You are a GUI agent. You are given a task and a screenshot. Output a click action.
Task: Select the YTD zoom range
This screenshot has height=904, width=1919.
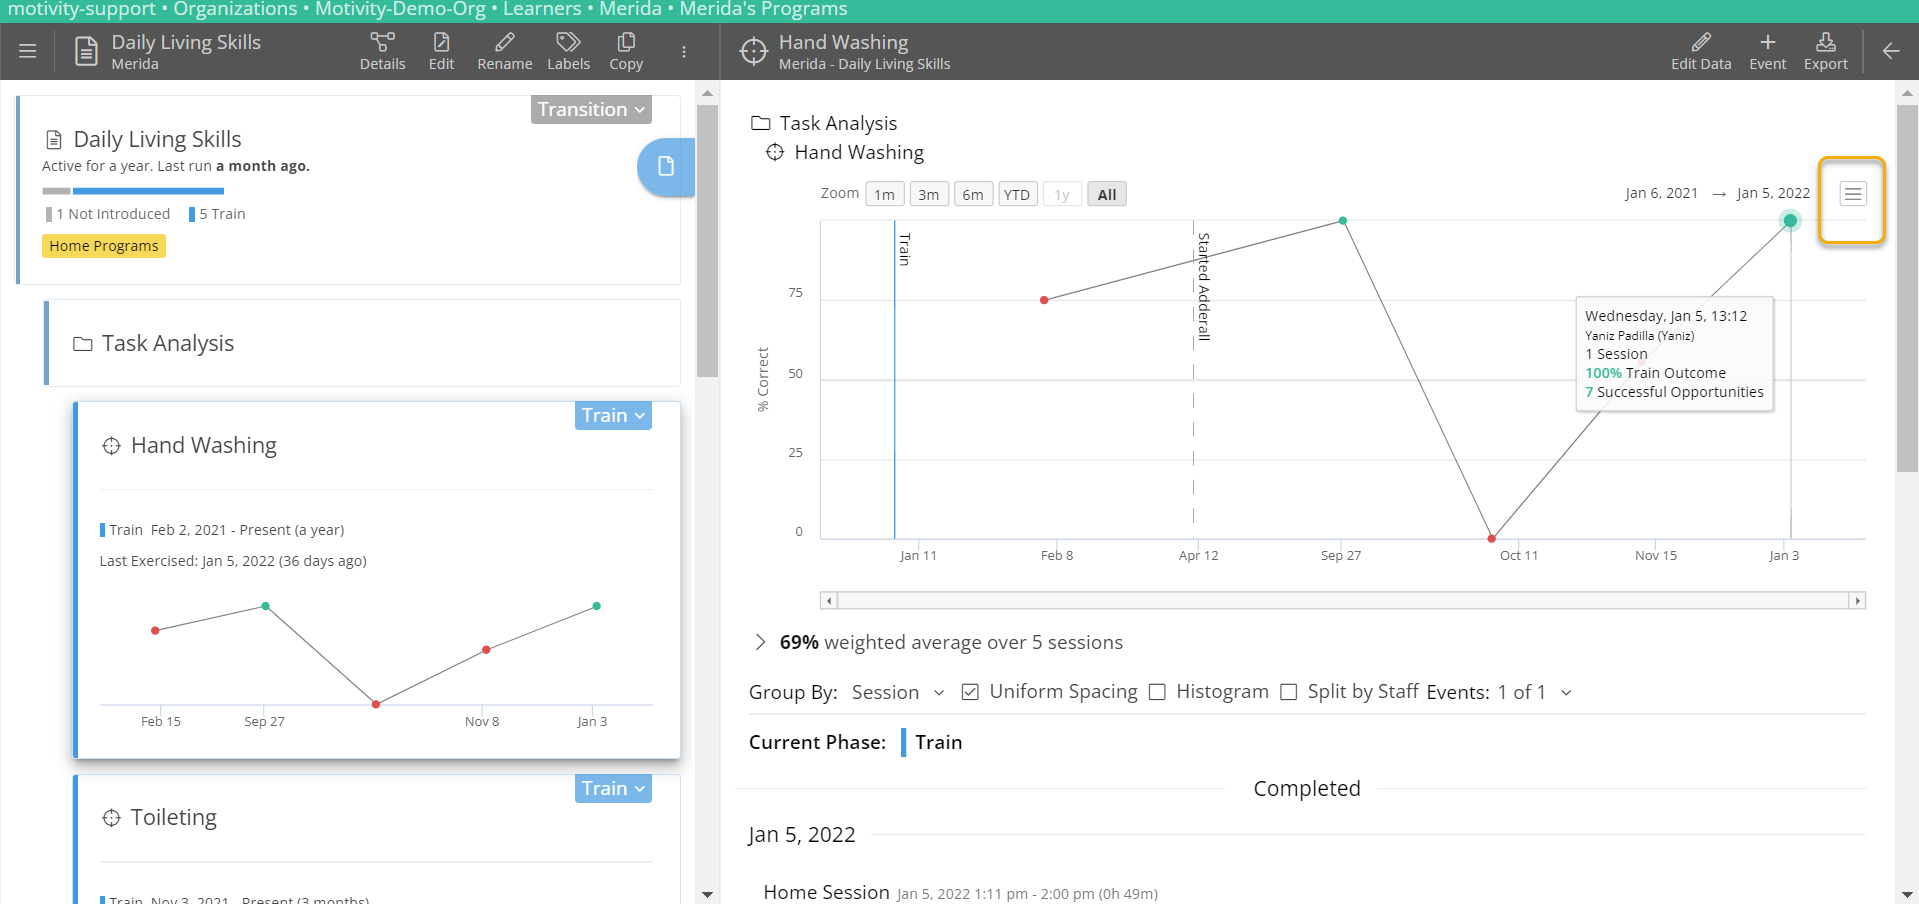[x=1017, y=194]
